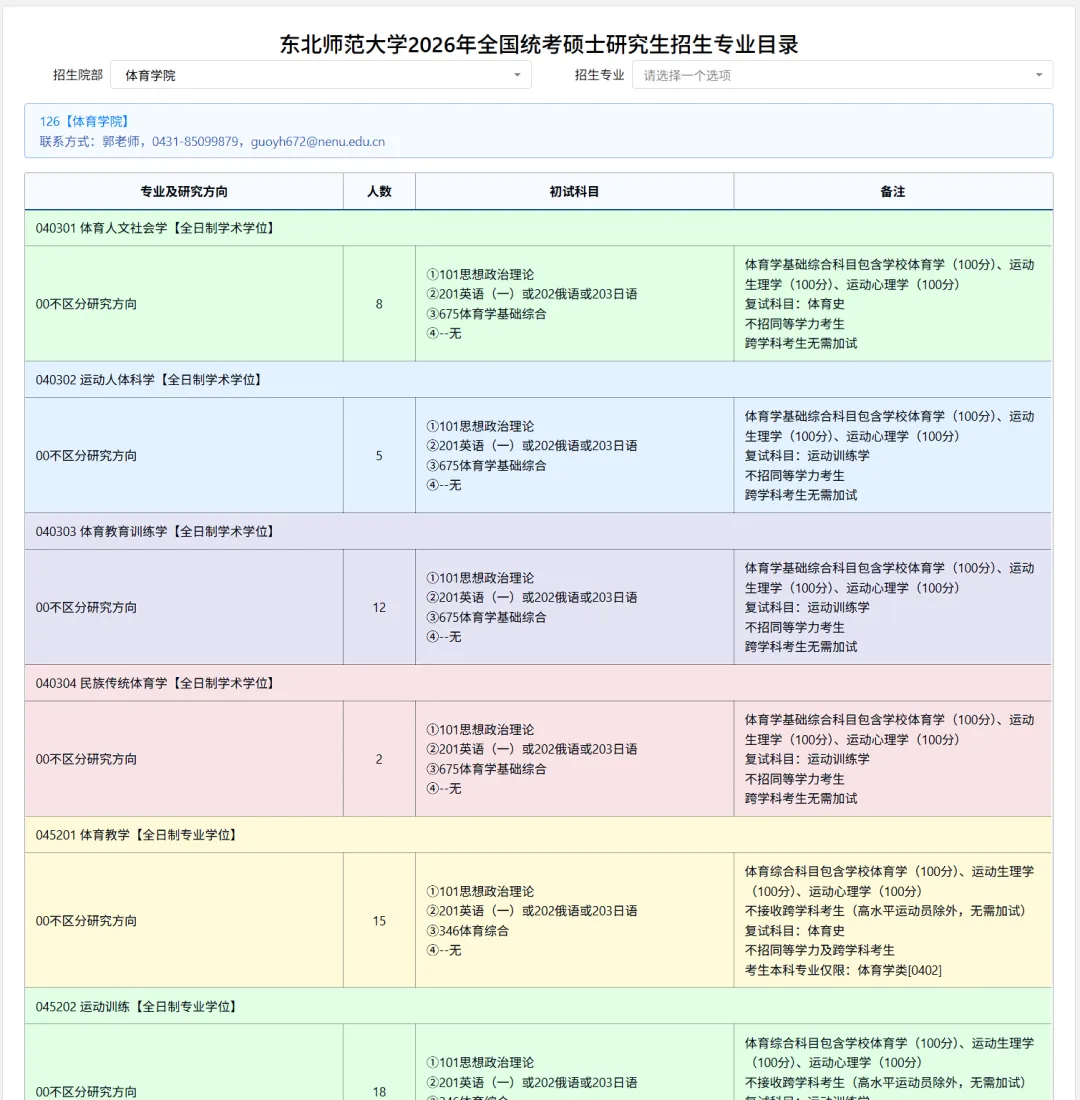Click the 备注 column header
This screenshot has height=1100, width=1080.
(893, 192)
